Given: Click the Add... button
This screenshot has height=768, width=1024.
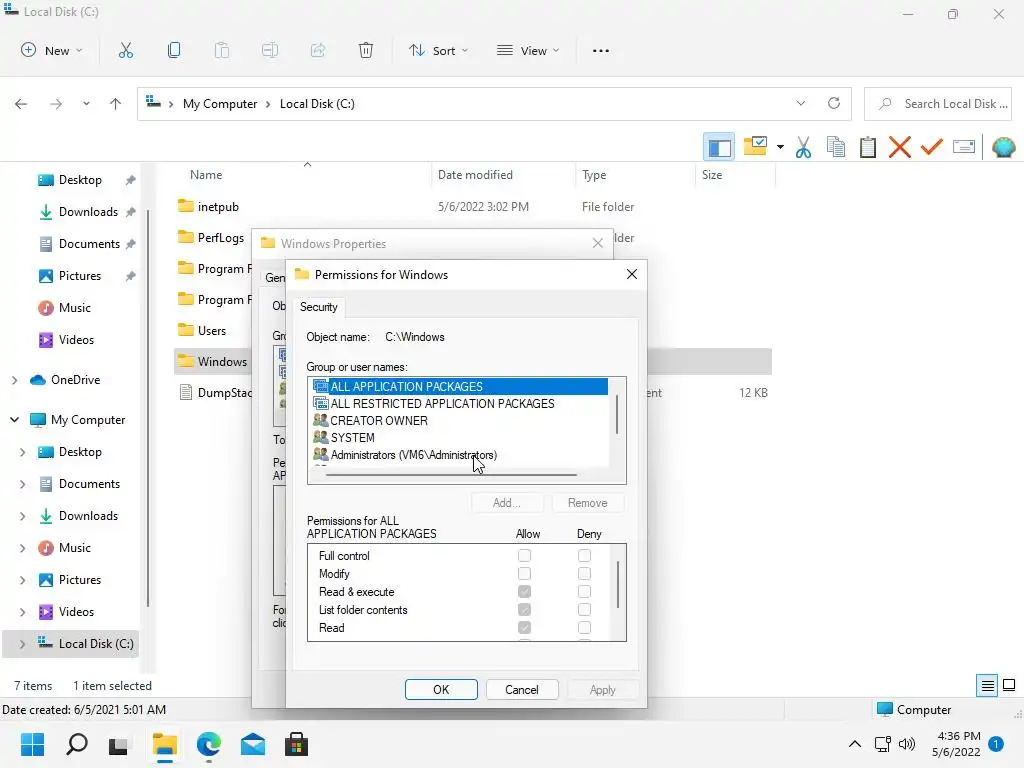Looking at the screenshot, I should [507, 503].
